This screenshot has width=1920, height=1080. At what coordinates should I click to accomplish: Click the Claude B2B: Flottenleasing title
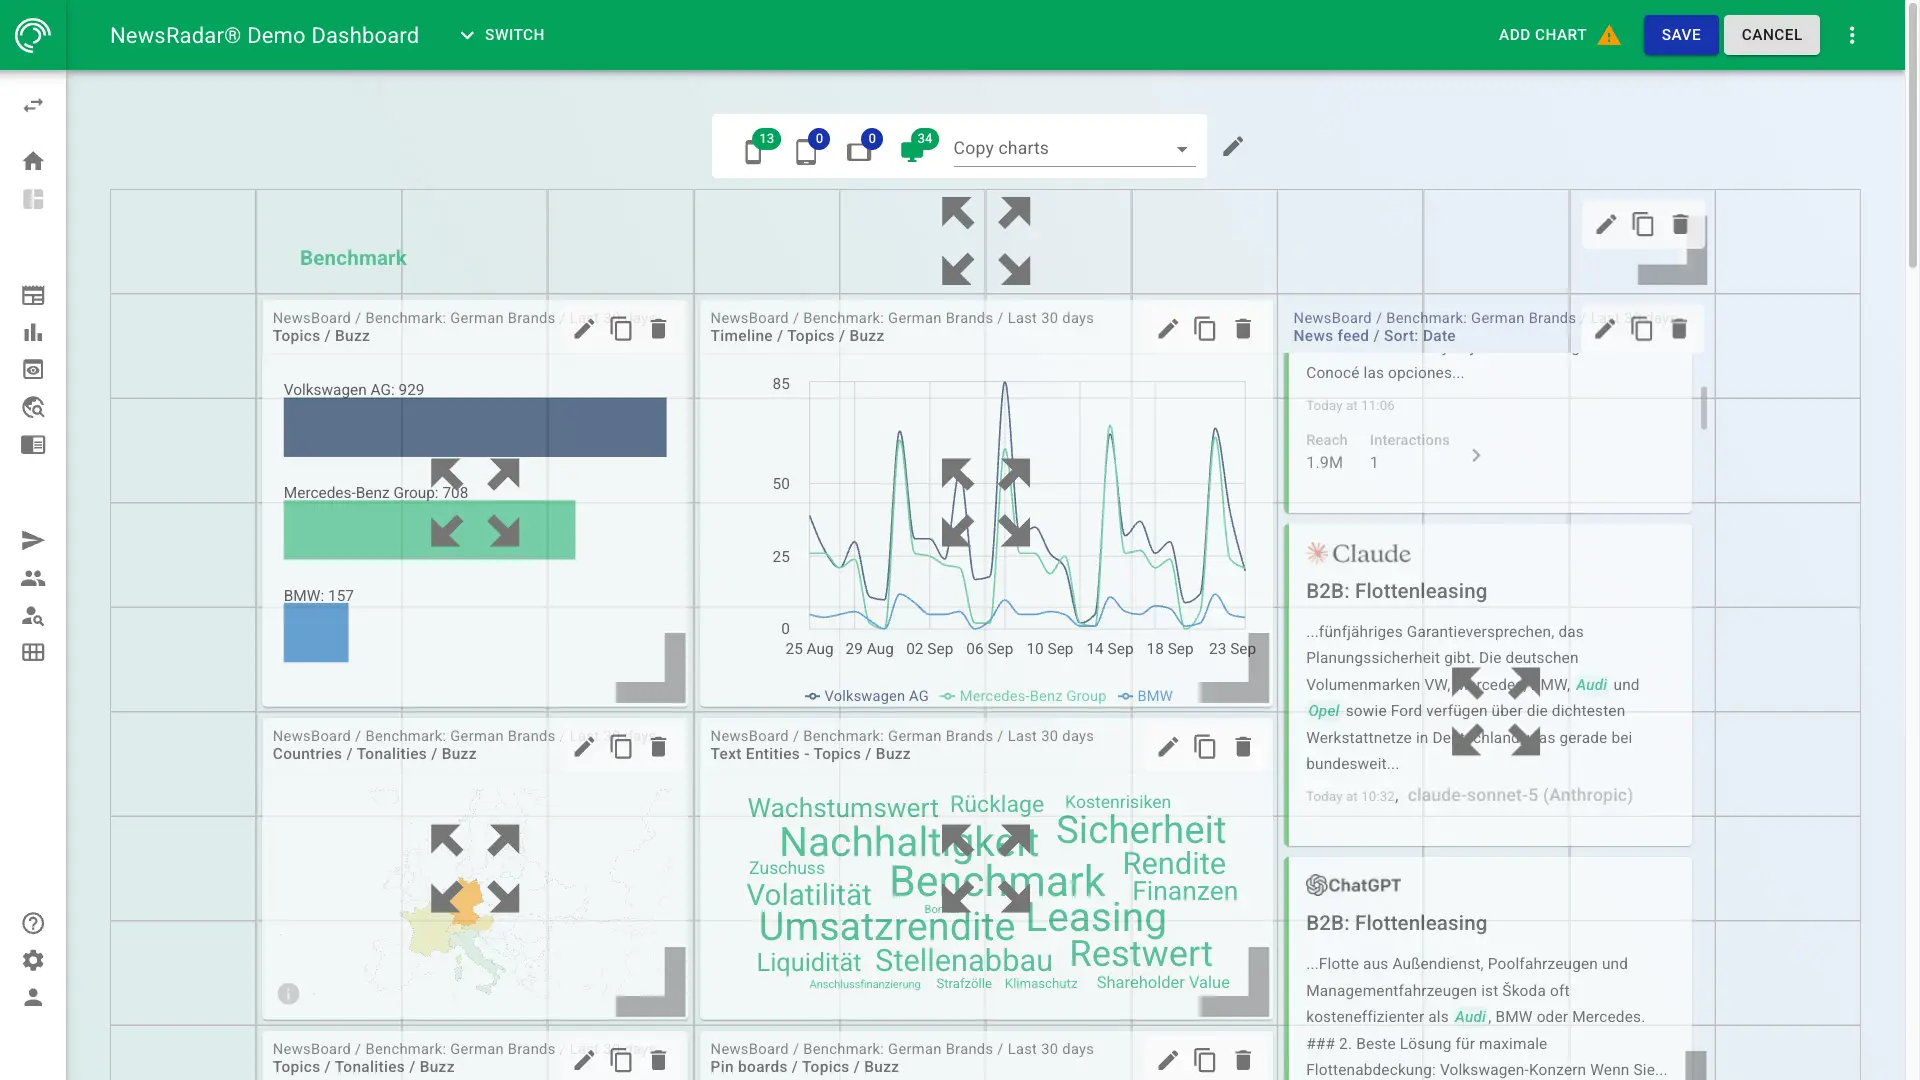point(1396,591)
